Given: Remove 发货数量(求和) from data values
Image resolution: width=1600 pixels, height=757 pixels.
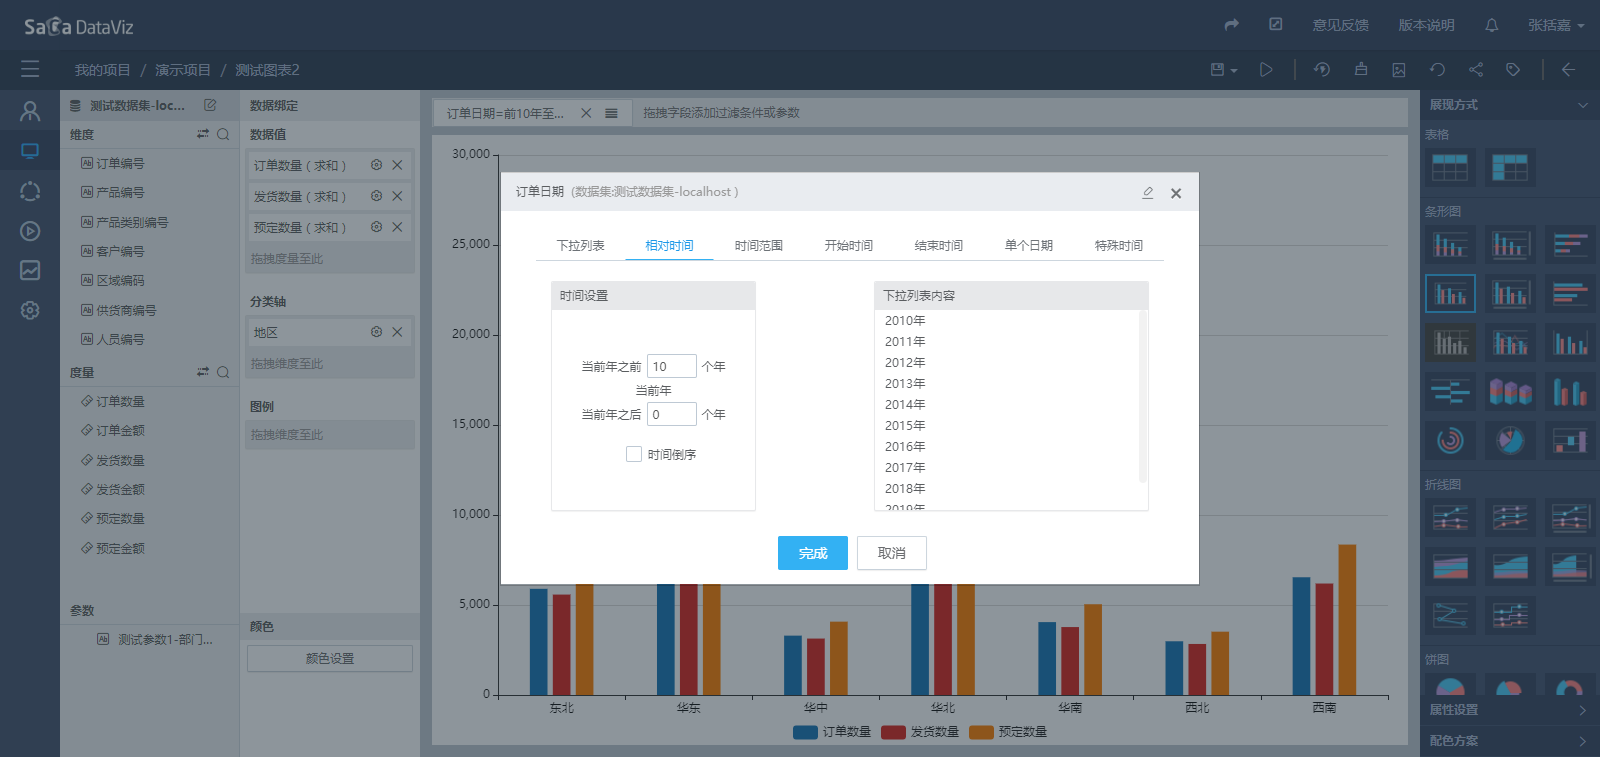Looking at the screenshot, I should pyautogui.click(x=397, y=196).
